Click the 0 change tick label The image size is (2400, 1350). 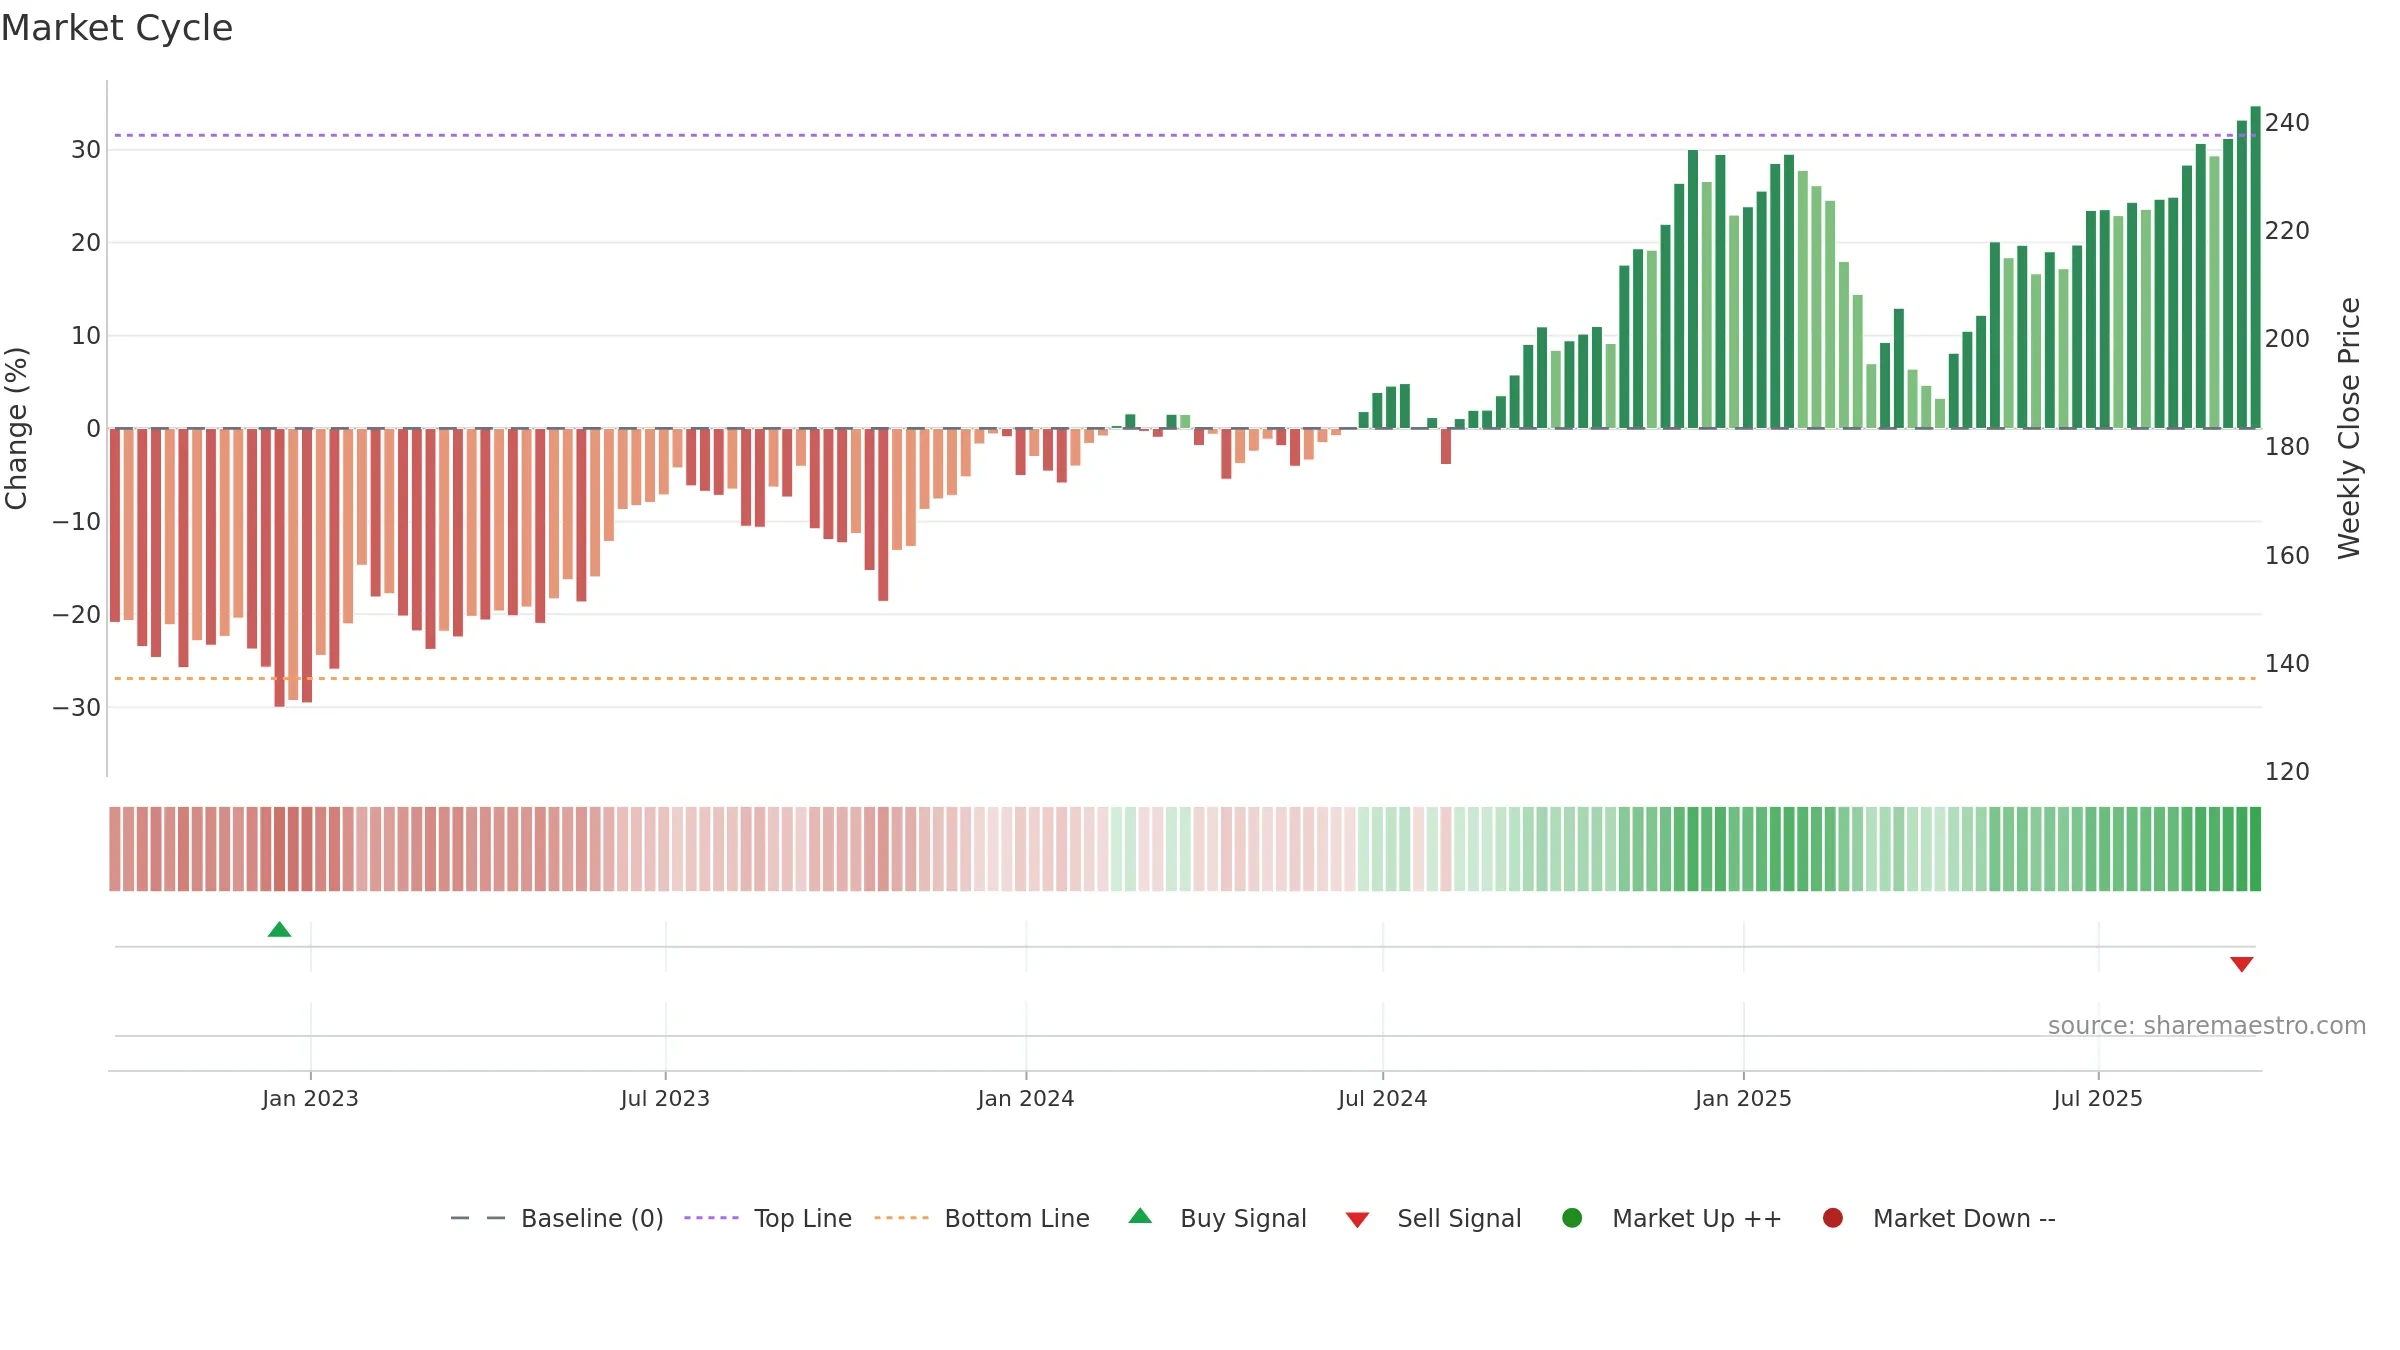pos(93,429)
